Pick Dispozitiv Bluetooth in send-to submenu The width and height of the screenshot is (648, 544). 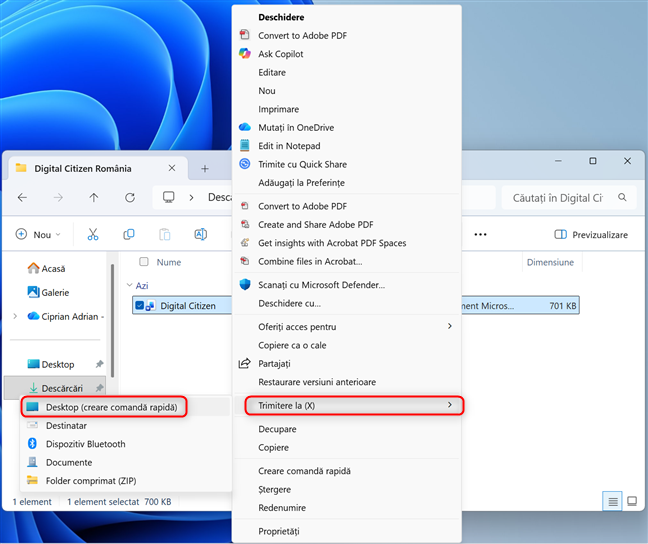tap(85, 444)
